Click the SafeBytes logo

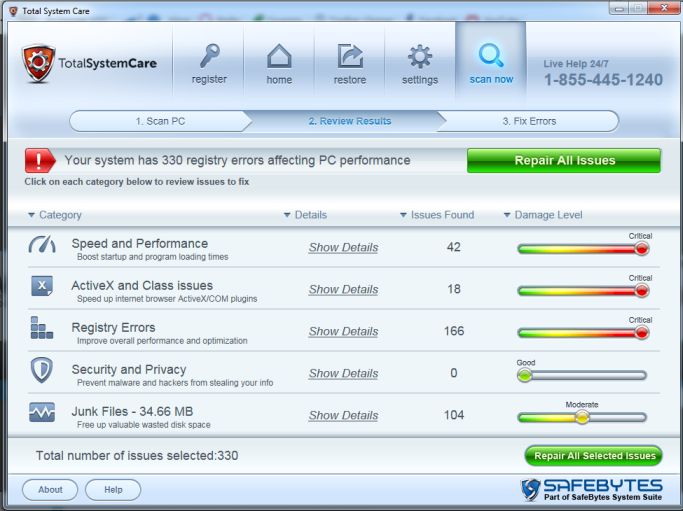pos(592,490)
